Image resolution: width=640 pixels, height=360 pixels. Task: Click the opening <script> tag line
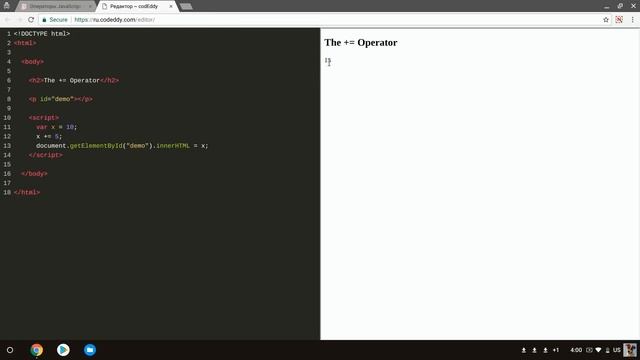44,118
